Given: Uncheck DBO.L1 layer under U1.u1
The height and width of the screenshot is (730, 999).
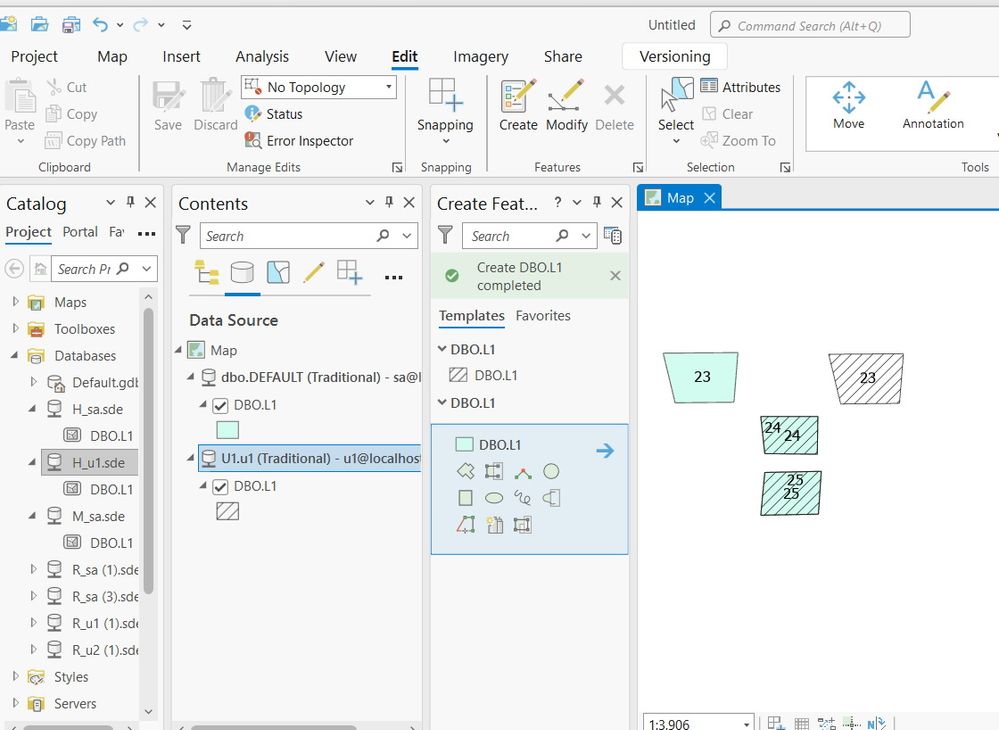Looking at the screenshot, I should point(220,487).
